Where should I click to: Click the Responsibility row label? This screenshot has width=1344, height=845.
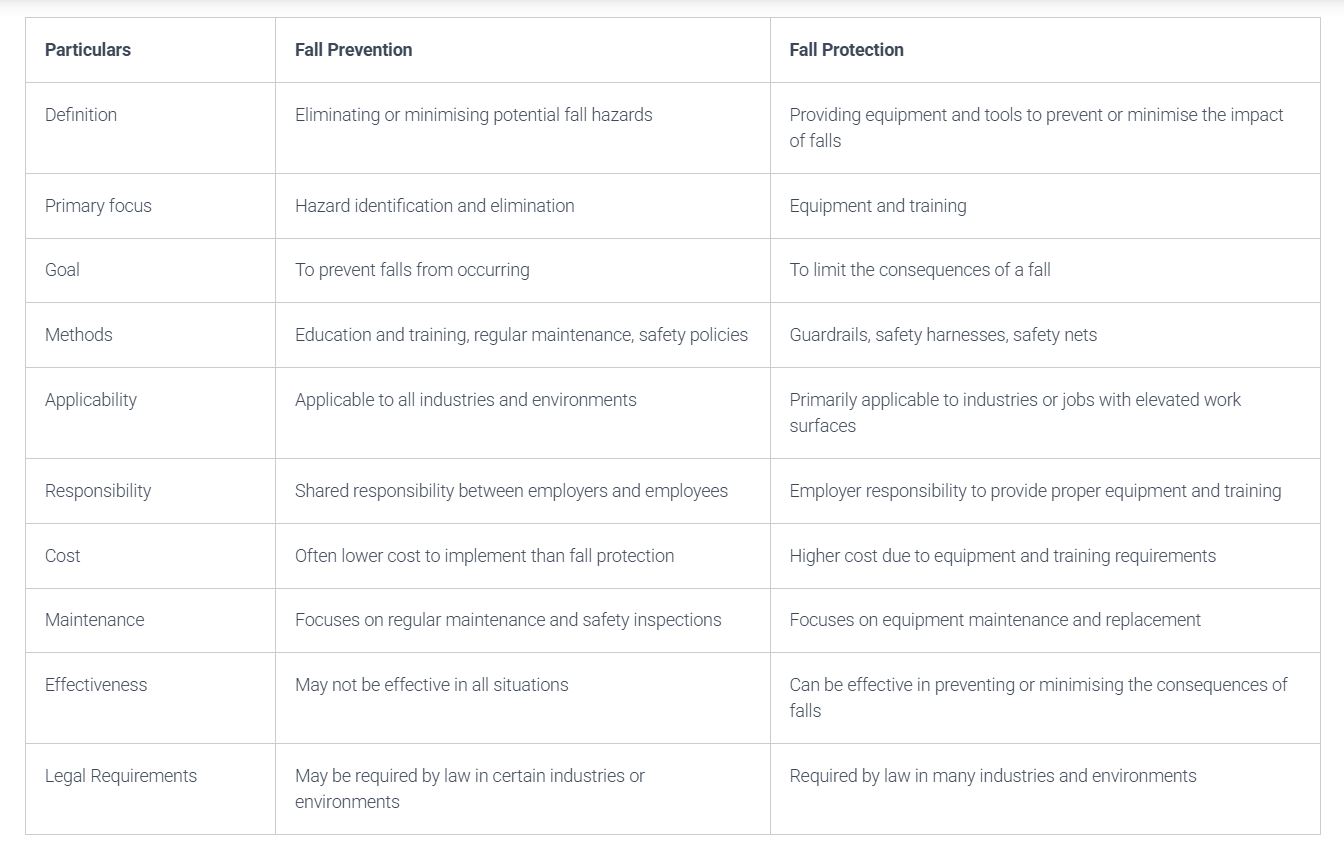point(98,491)
